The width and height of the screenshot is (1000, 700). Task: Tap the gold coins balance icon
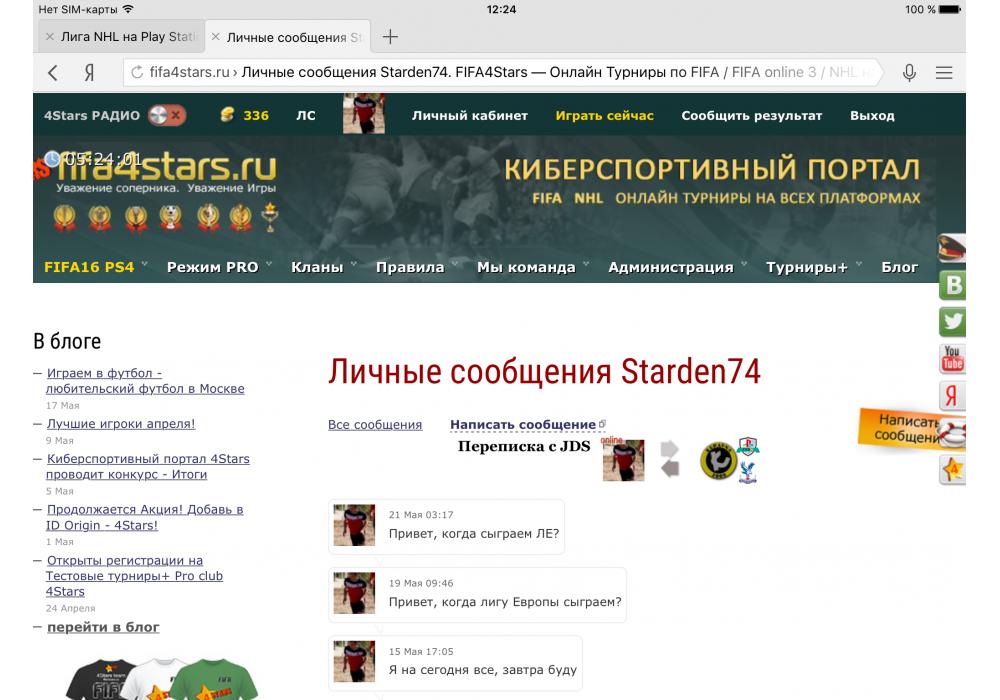click(x=228, y=115)
